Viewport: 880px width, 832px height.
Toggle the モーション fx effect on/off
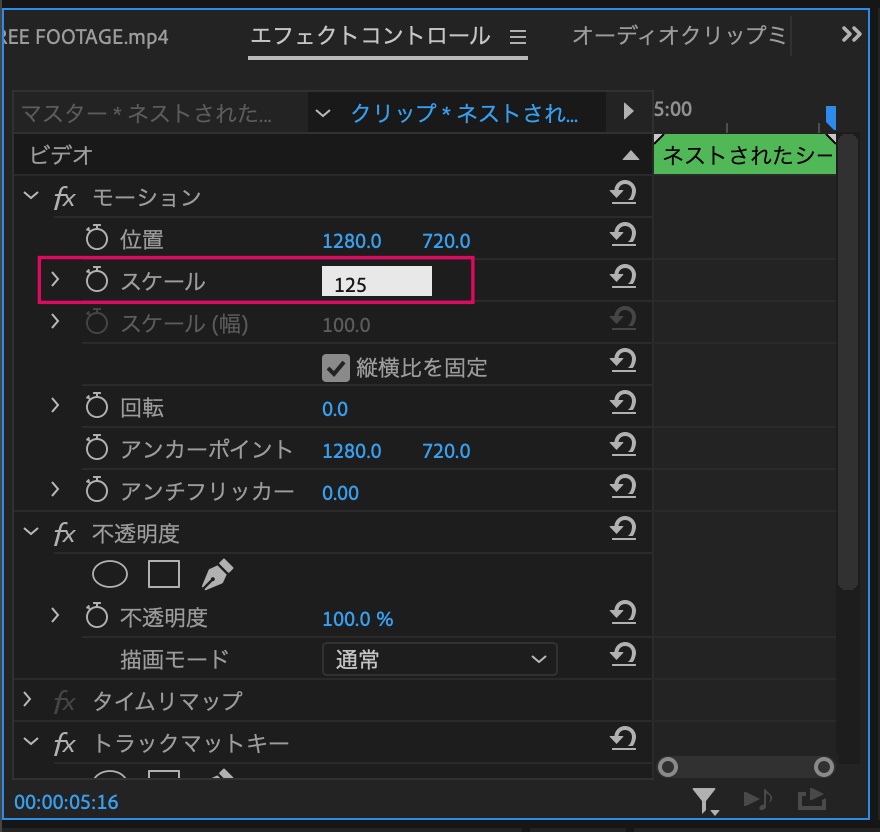[x=65, y=198]
